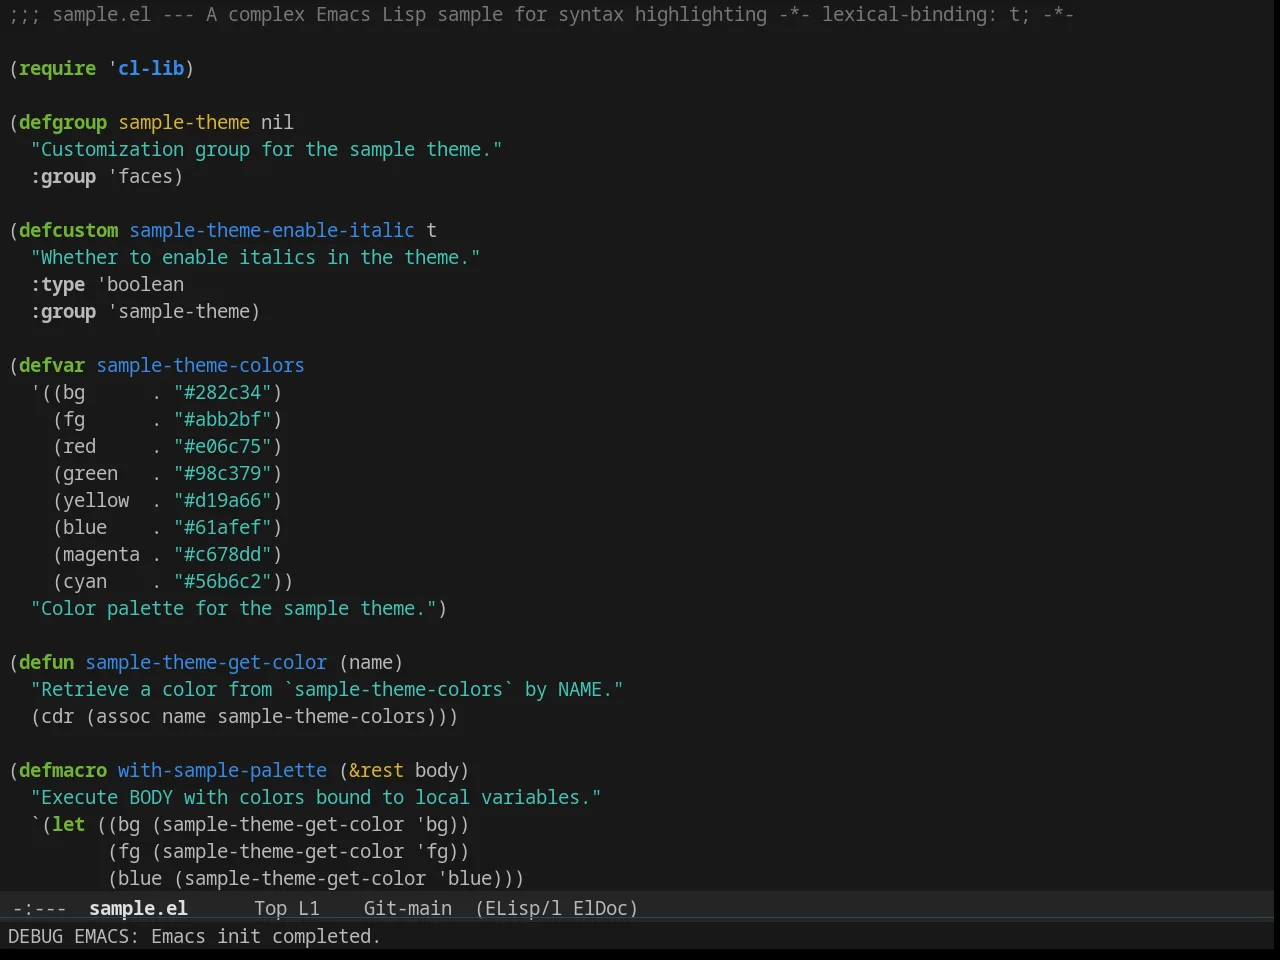The width and height of the screenshot is (1280, 960).
Task: Click the 'green' key in the palette list
Action: 91,473
